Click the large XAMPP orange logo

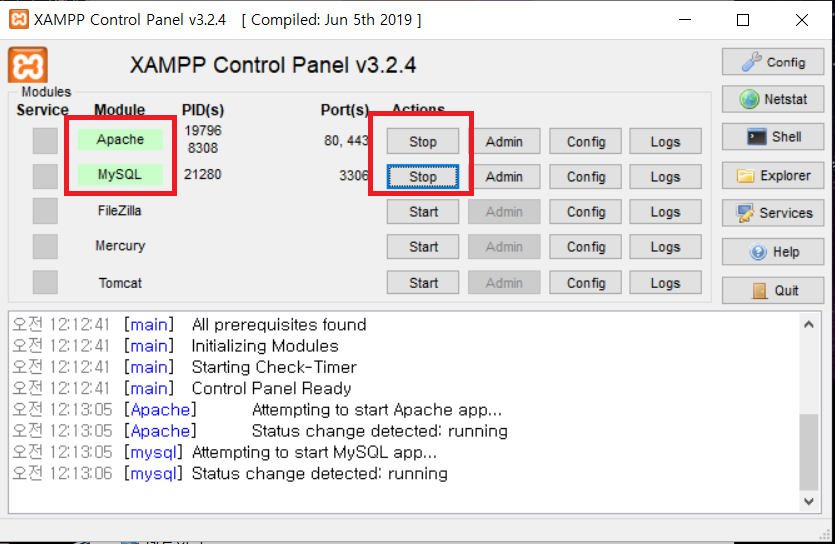coord(28,65)
